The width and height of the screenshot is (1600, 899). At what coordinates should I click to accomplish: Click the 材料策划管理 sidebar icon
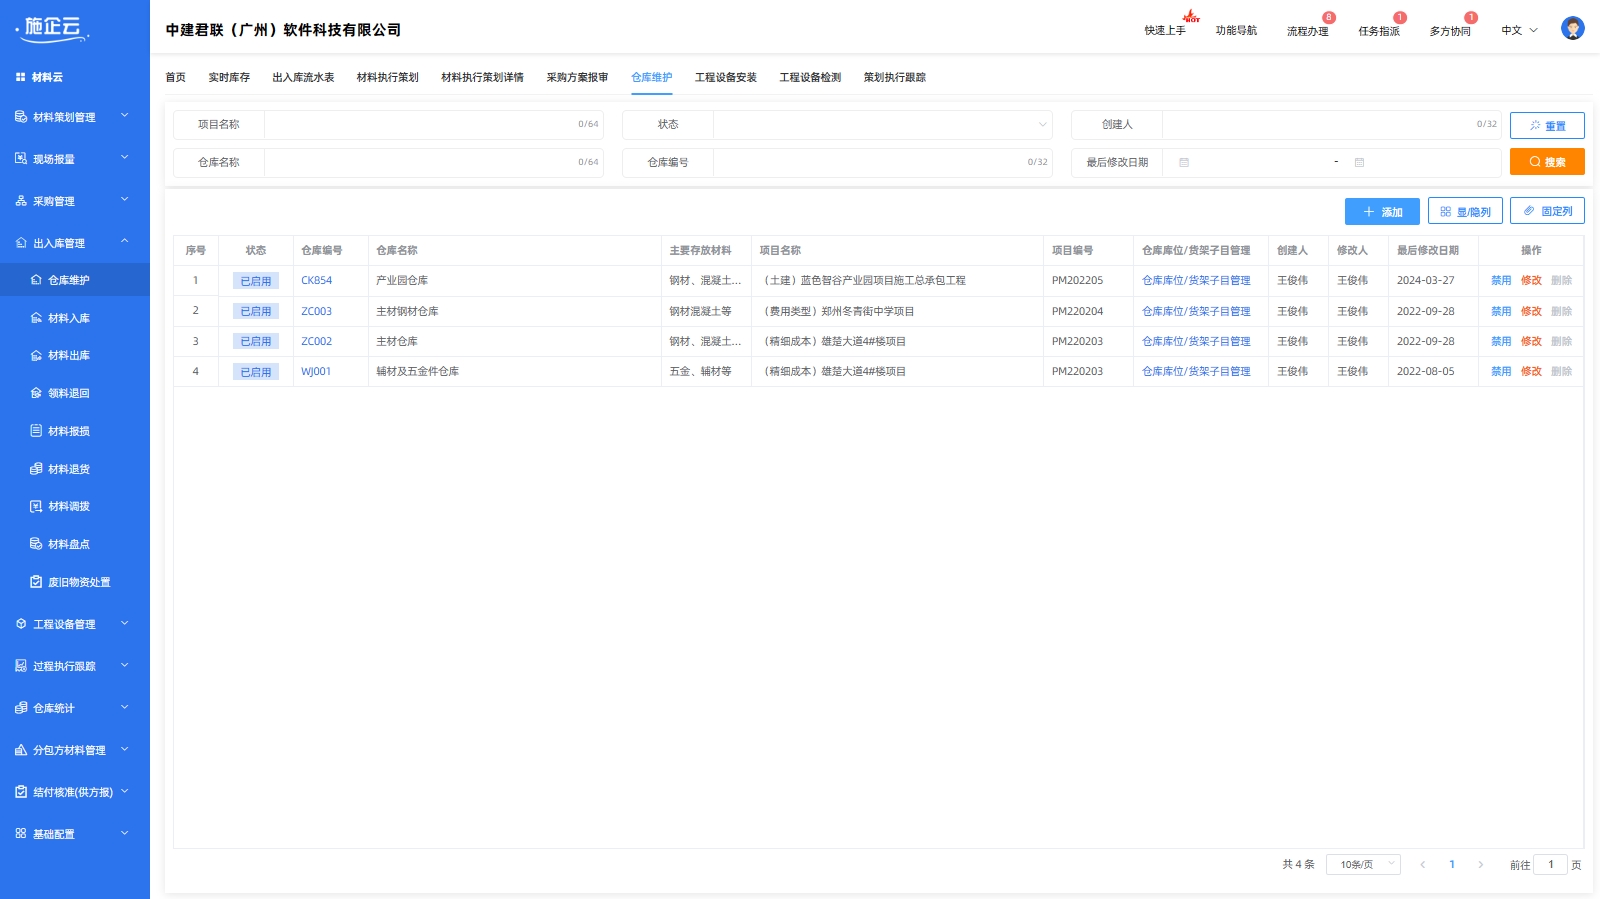pos(21,117)
